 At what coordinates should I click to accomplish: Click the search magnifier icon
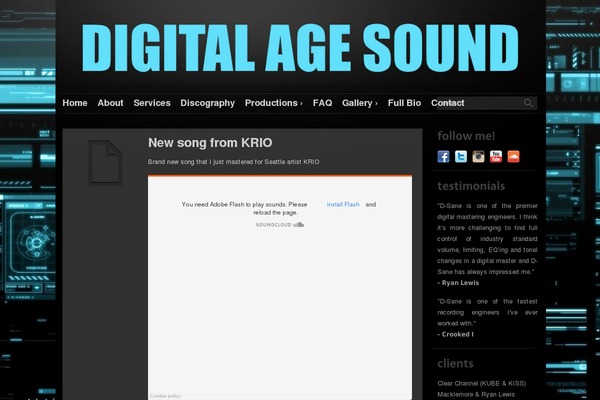(x=528, y=103)
